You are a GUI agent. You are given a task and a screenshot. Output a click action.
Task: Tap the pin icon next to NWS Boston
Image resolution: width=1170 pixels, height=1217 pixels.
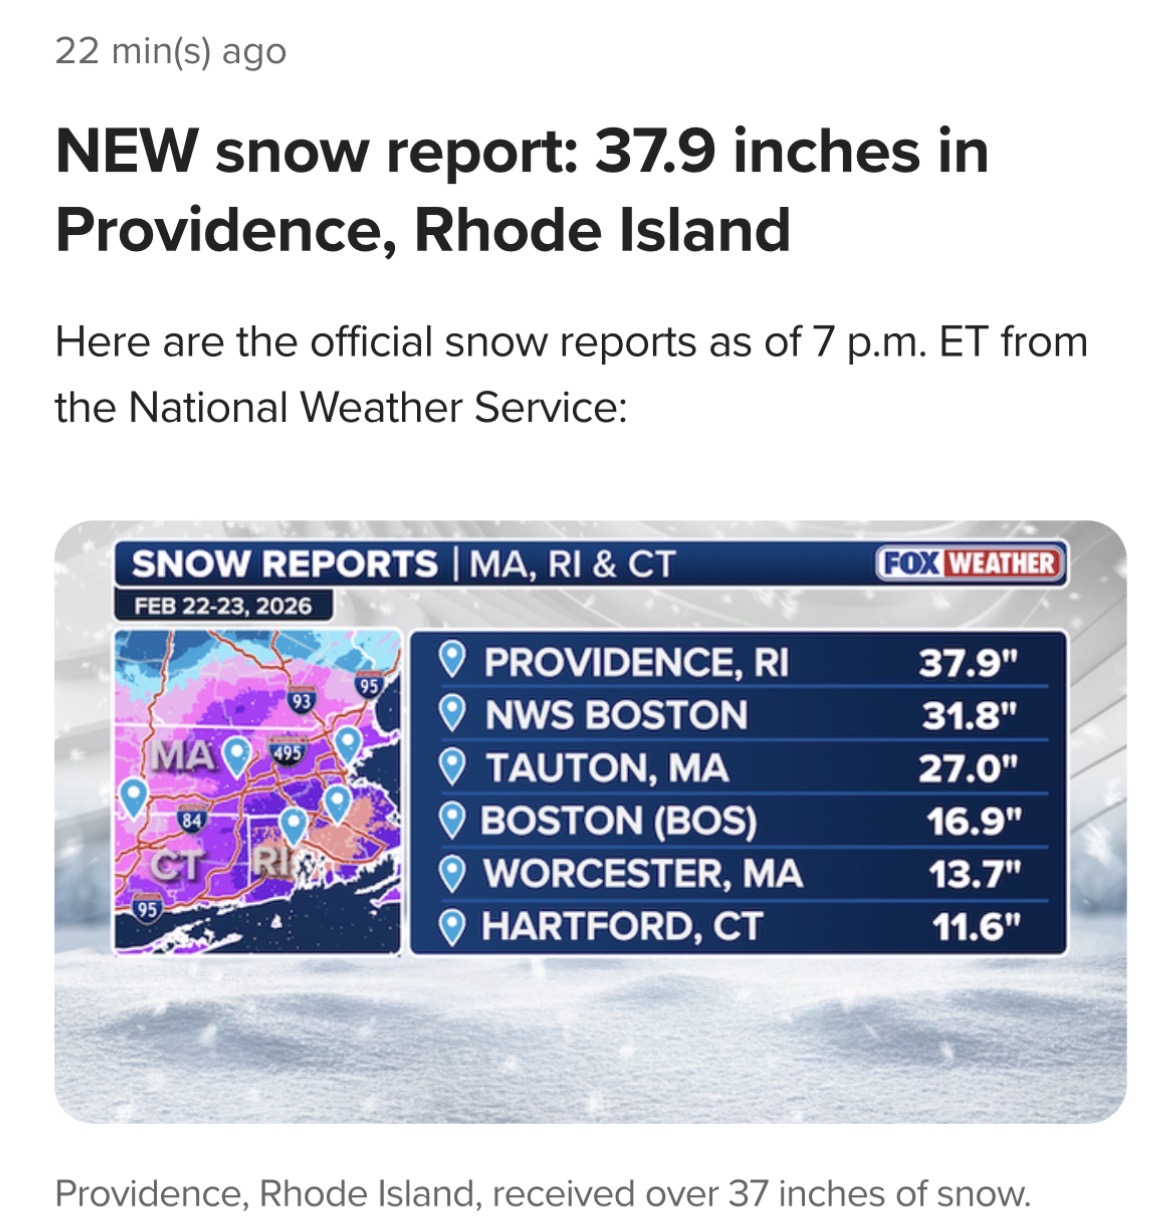pyautogui.click(x=453, y=713)
